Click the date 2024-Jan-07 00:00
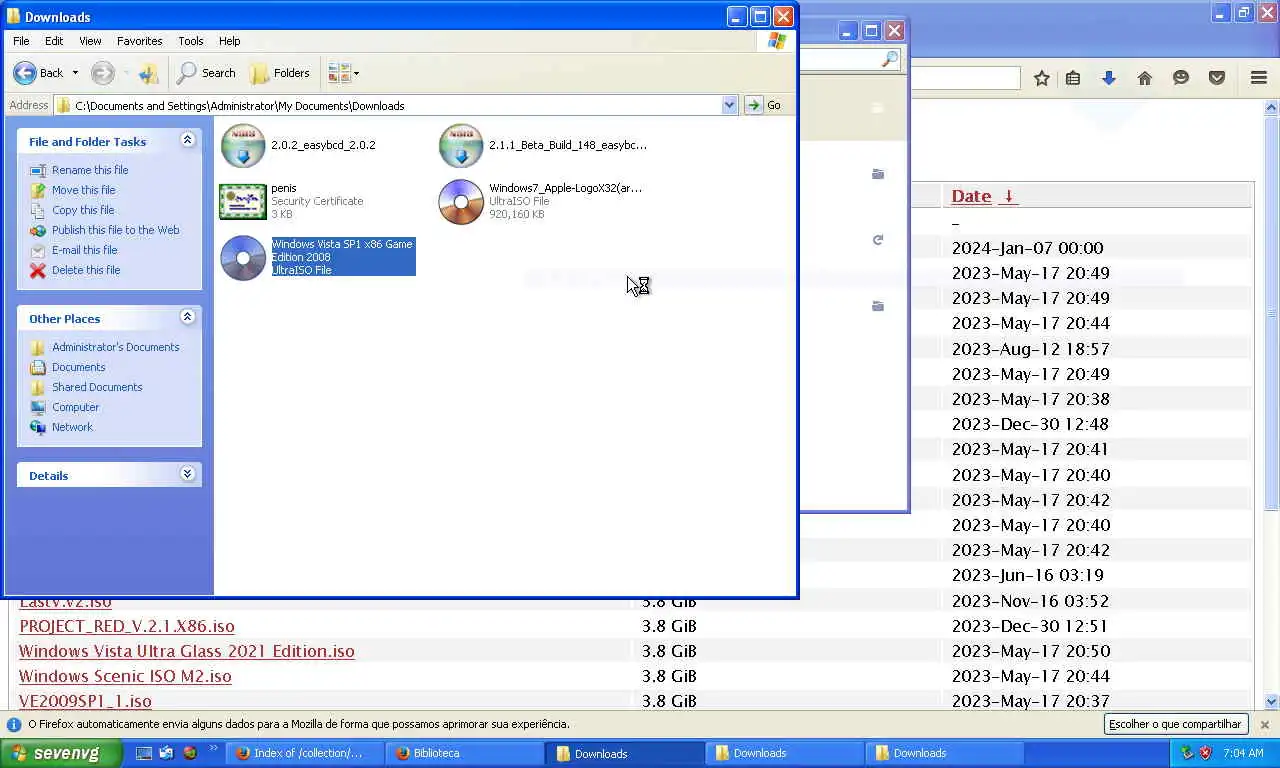Image resolution: width=1280 pixels, height=768 pixels. click(x=1027, y=248)
